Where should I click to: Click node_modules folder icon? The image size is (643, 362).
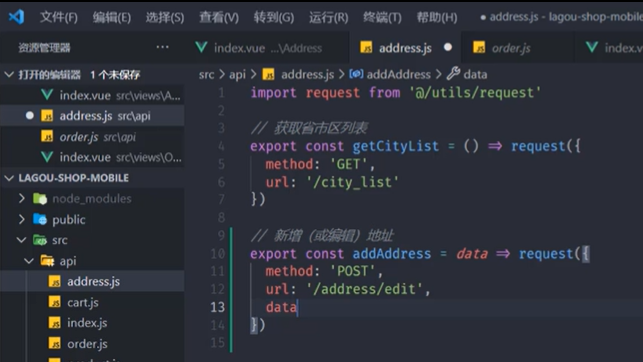point(40,198)
